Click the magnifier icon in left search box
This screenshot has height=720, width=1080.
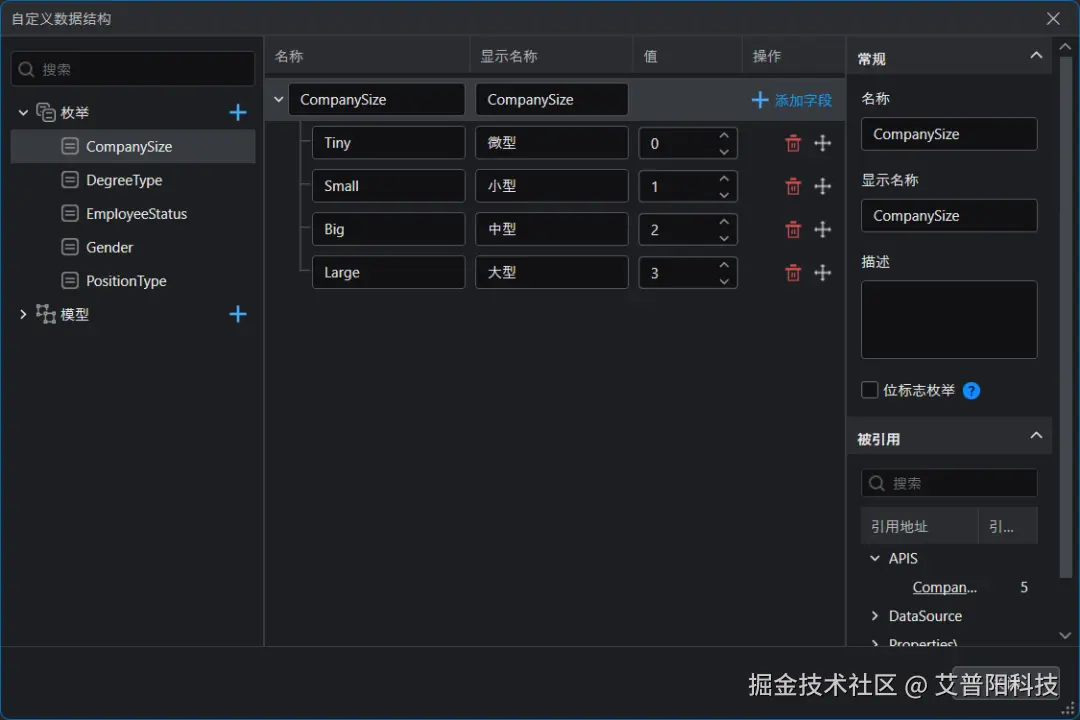point(25,68)
